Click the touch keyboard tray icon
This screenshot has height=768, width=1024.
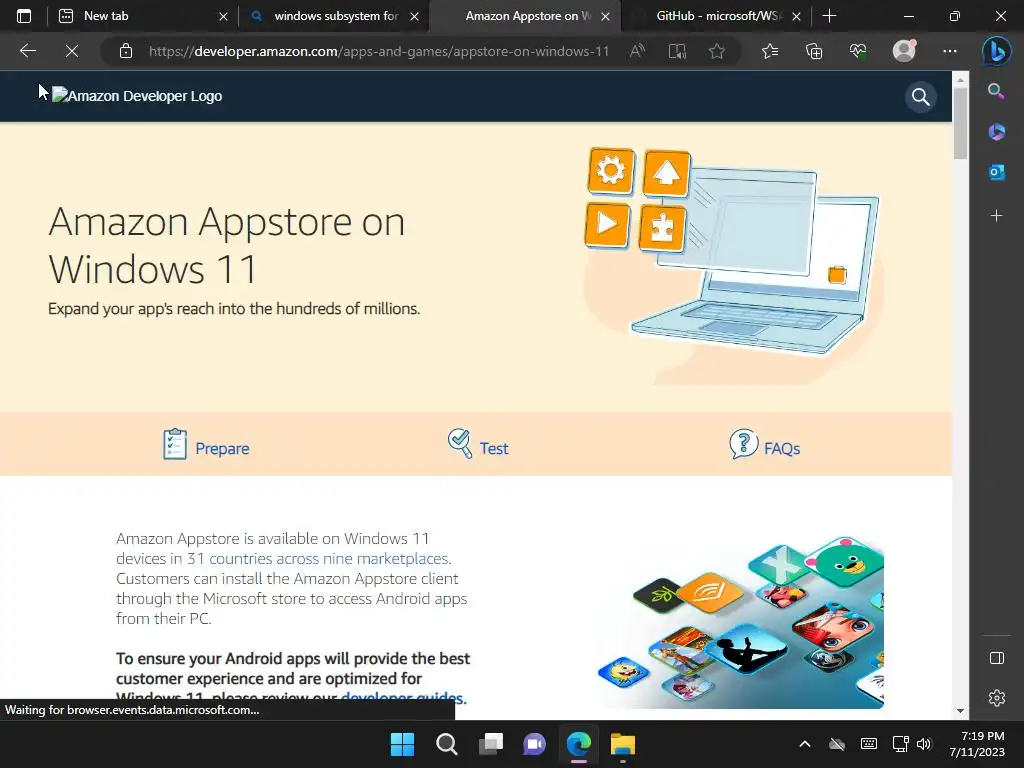(869, 744)
